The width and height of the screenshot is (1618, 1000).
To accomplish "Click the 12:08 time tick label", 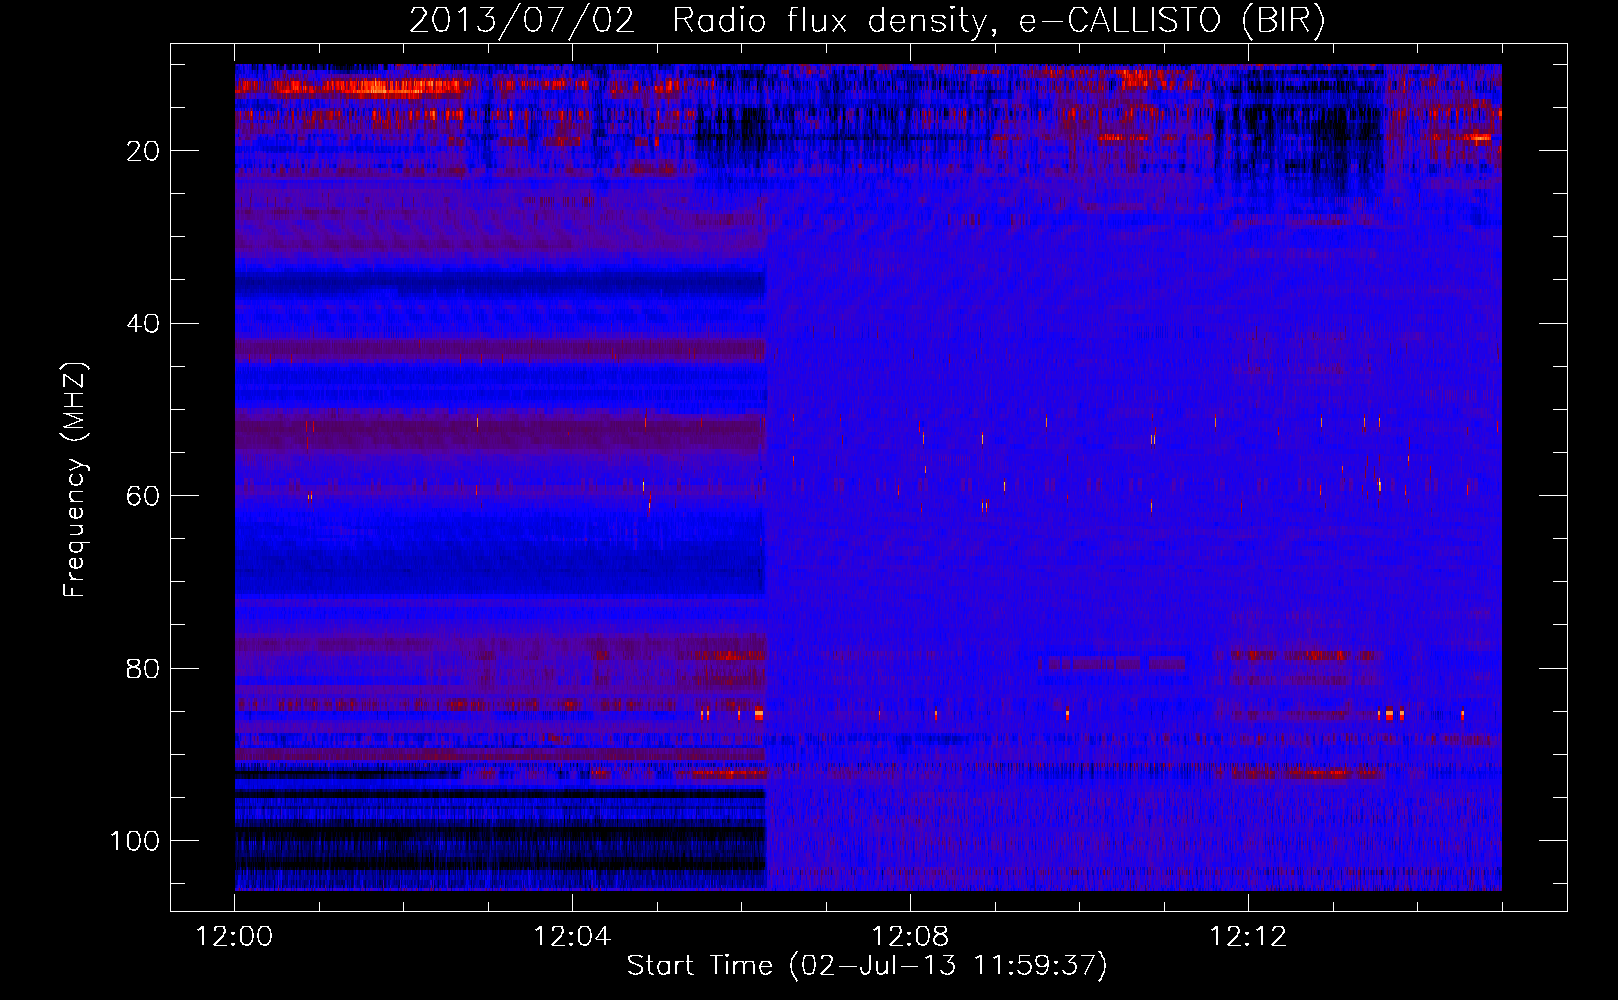I will [910, 937].
